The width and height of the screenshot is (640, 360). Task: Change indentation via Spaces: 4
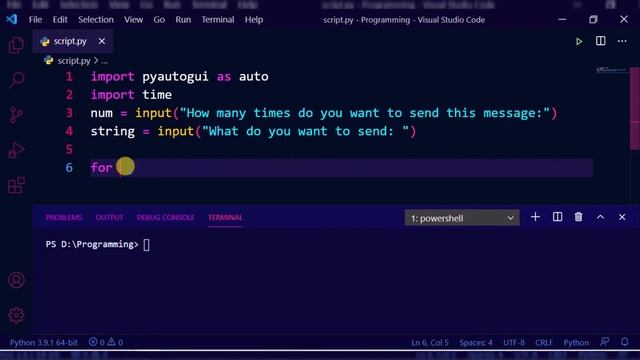476,342
